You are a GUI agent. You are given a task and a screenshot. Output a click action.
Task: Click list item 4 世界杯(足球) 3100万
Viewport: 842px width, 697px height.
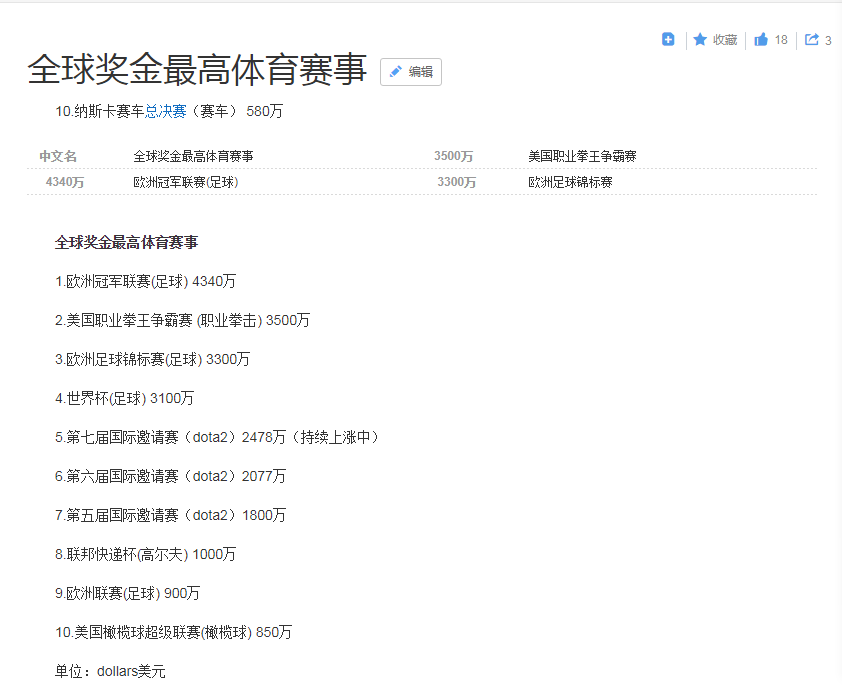pos(125,398)
